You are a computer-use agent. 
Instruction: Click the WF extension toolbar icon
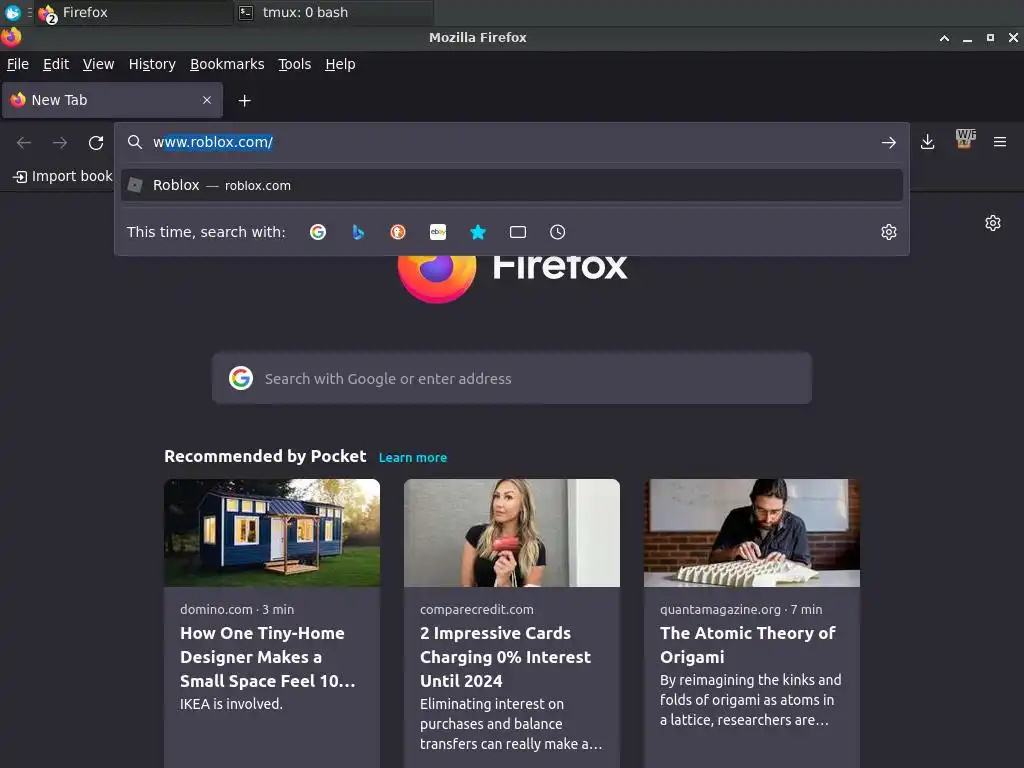[x=965, y=139]
